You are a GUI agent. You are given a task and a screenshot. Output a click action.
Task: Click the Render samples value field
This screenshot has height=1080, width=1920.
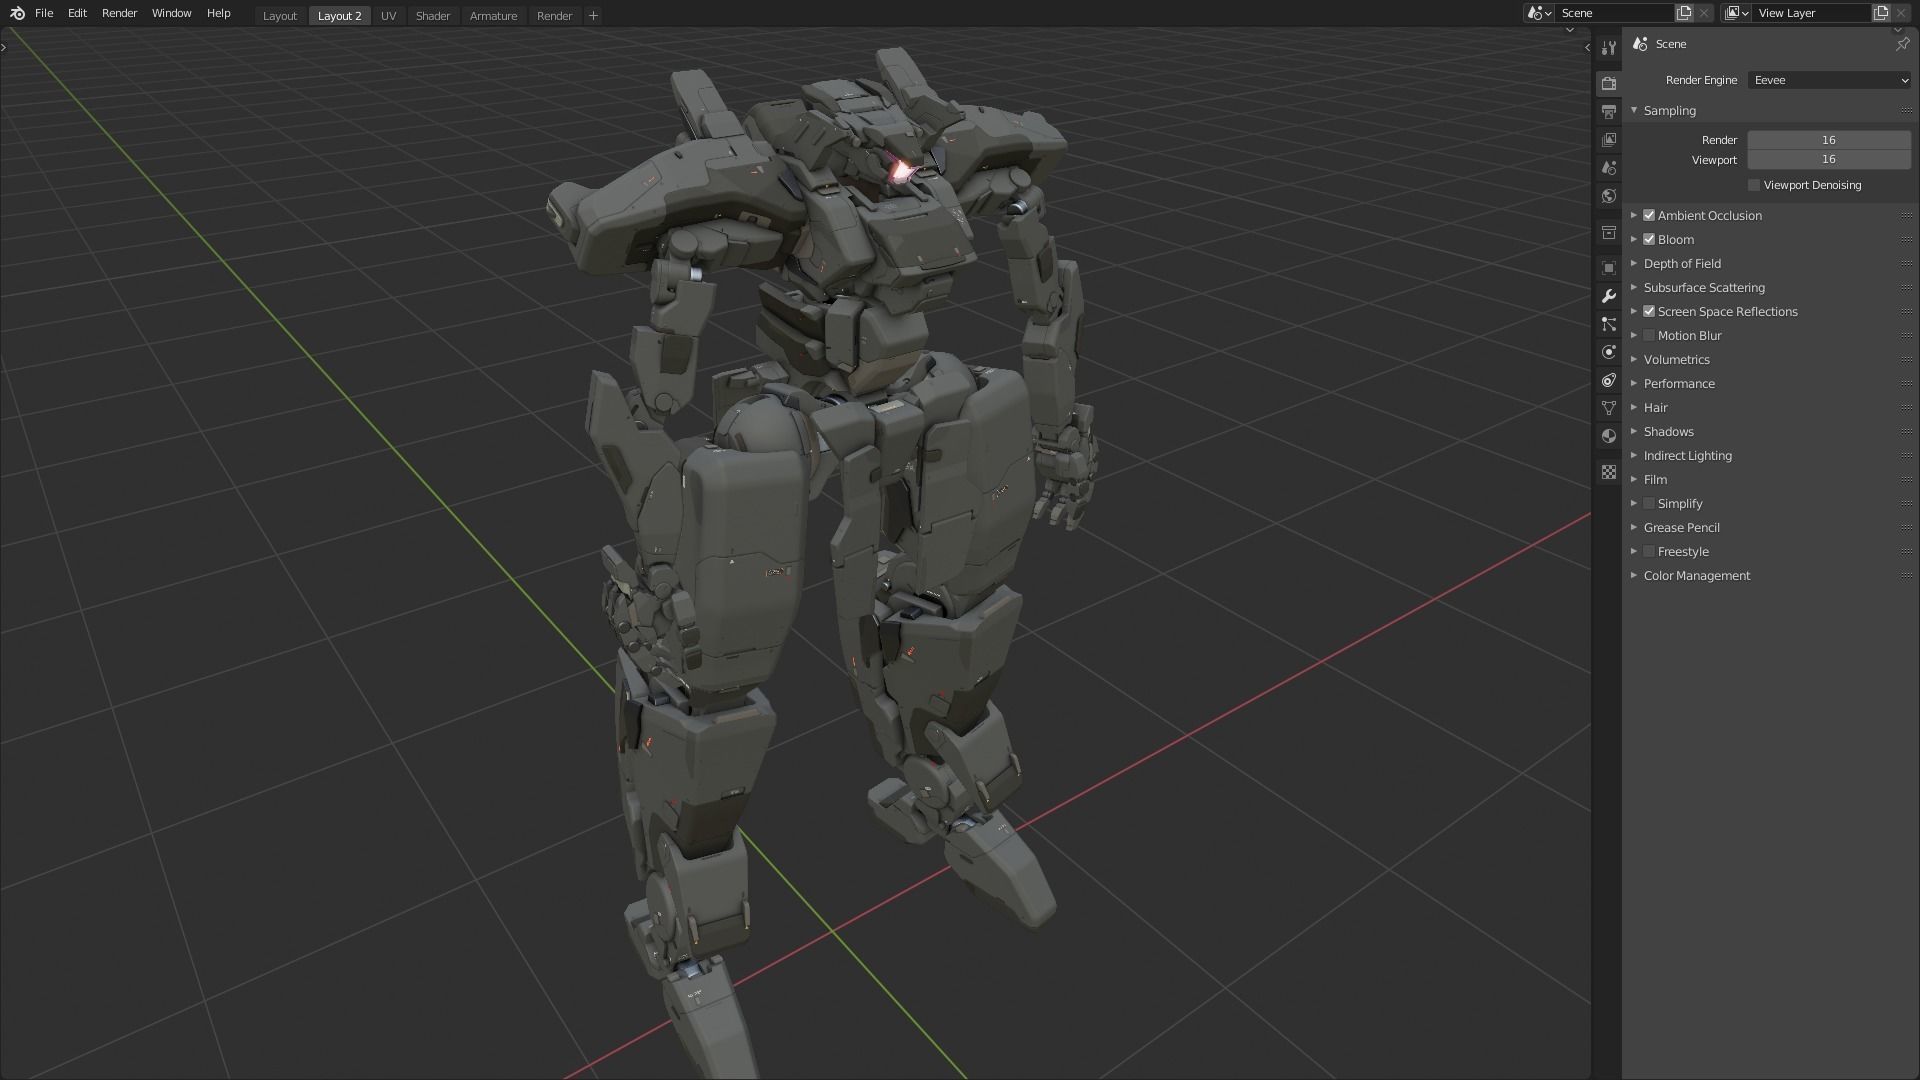1829,140
